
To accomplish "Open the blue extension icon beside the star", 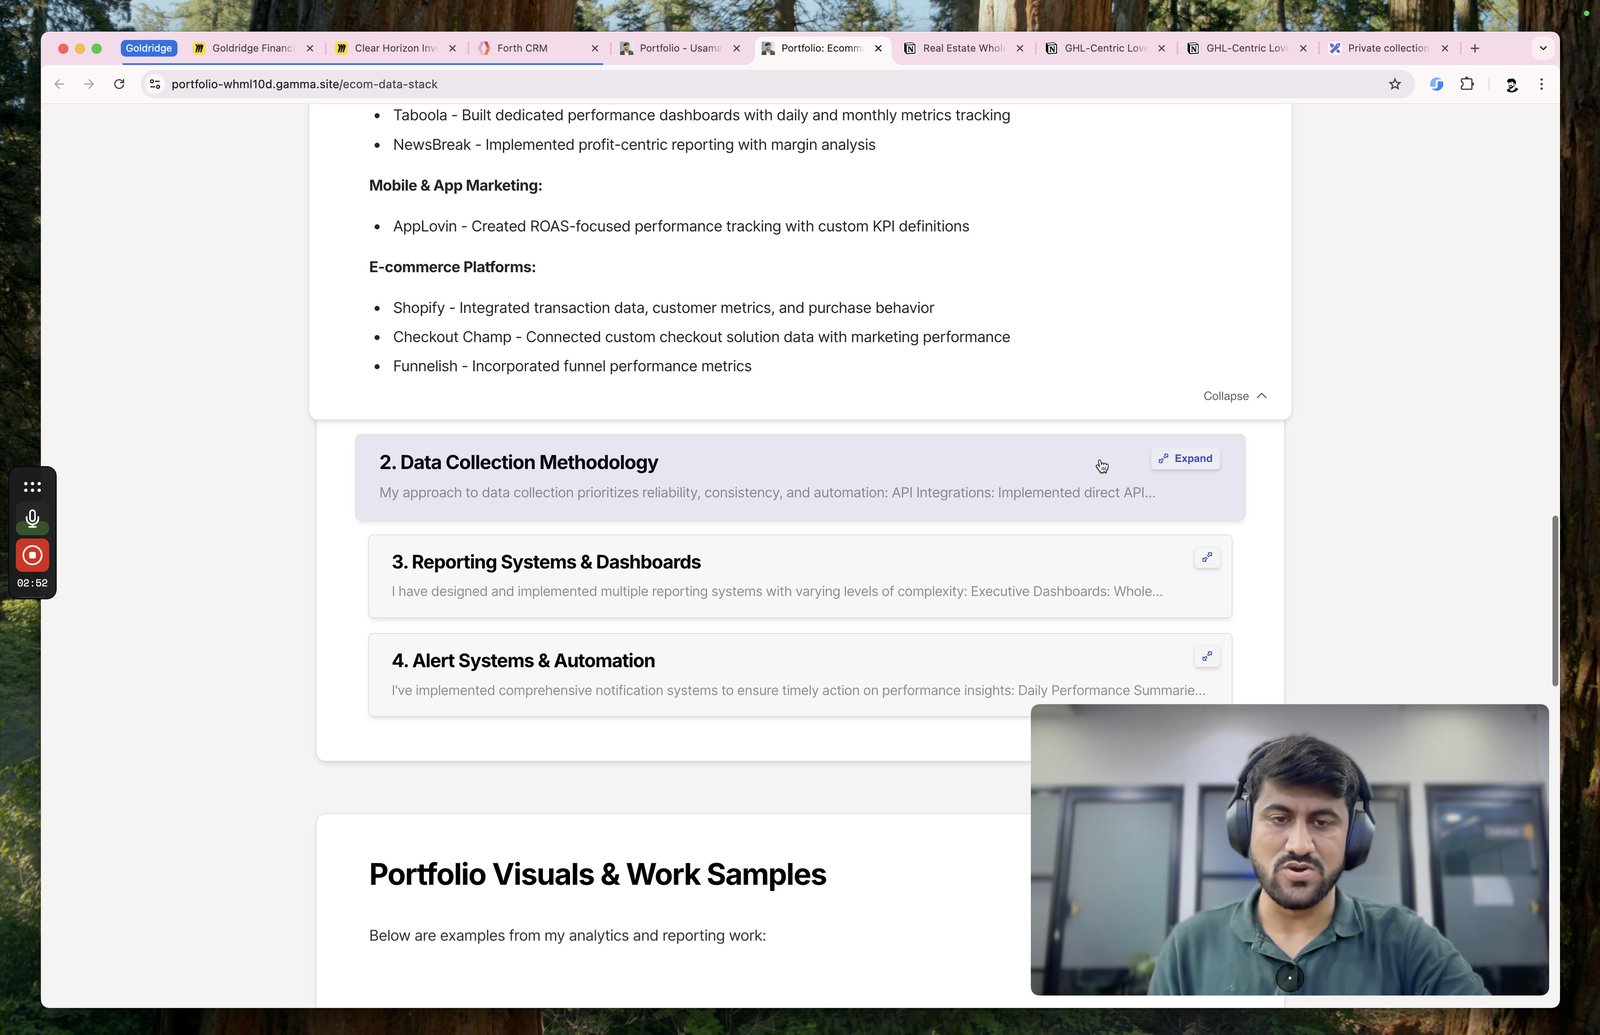I will tap(1436, 84).
